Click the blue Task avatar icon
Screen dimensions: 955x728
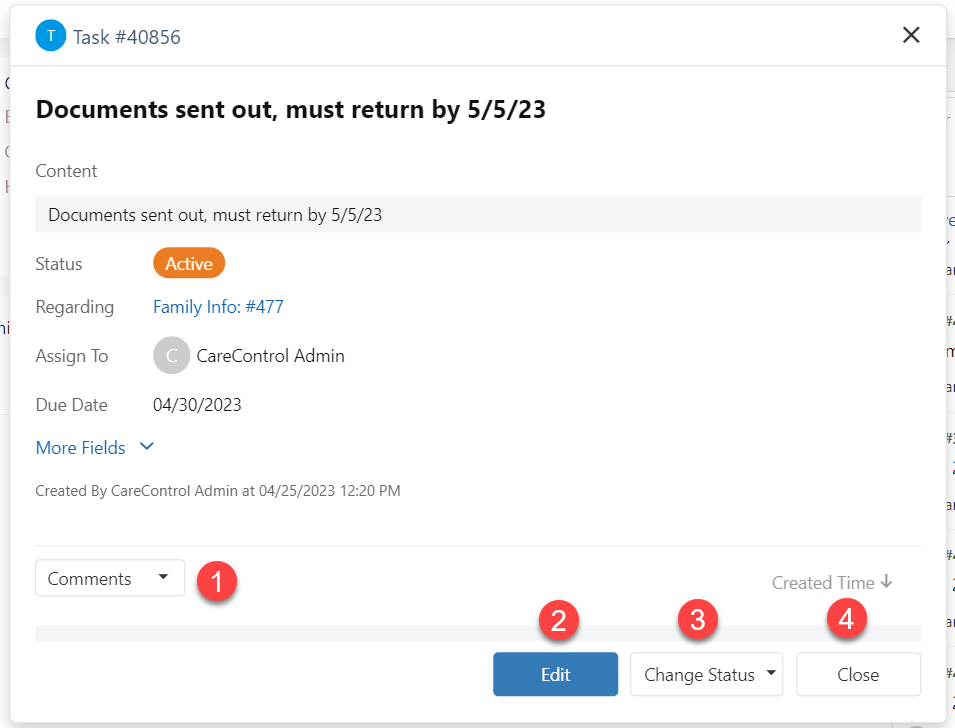tap(51, 36)
